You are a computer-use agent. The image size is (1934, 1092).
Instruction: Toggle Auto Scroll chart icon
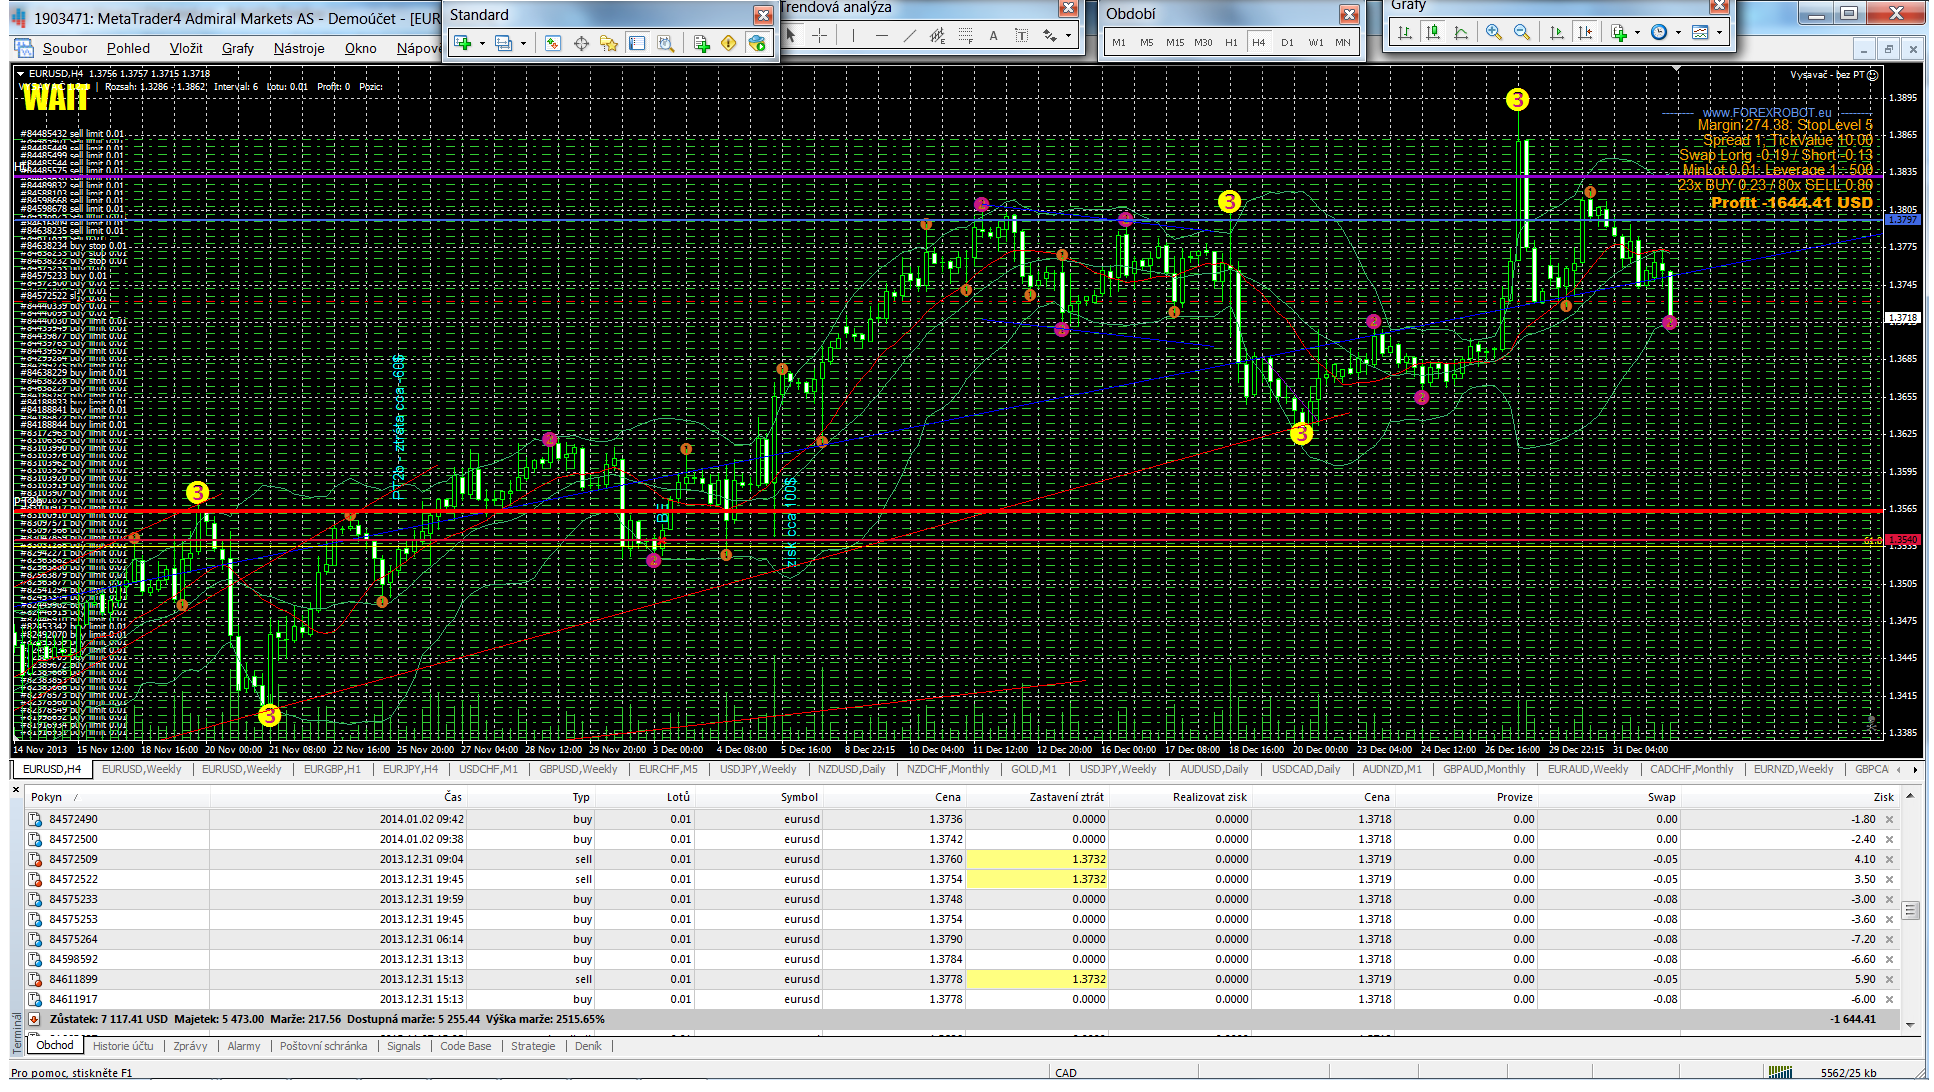coord(1557,32)
